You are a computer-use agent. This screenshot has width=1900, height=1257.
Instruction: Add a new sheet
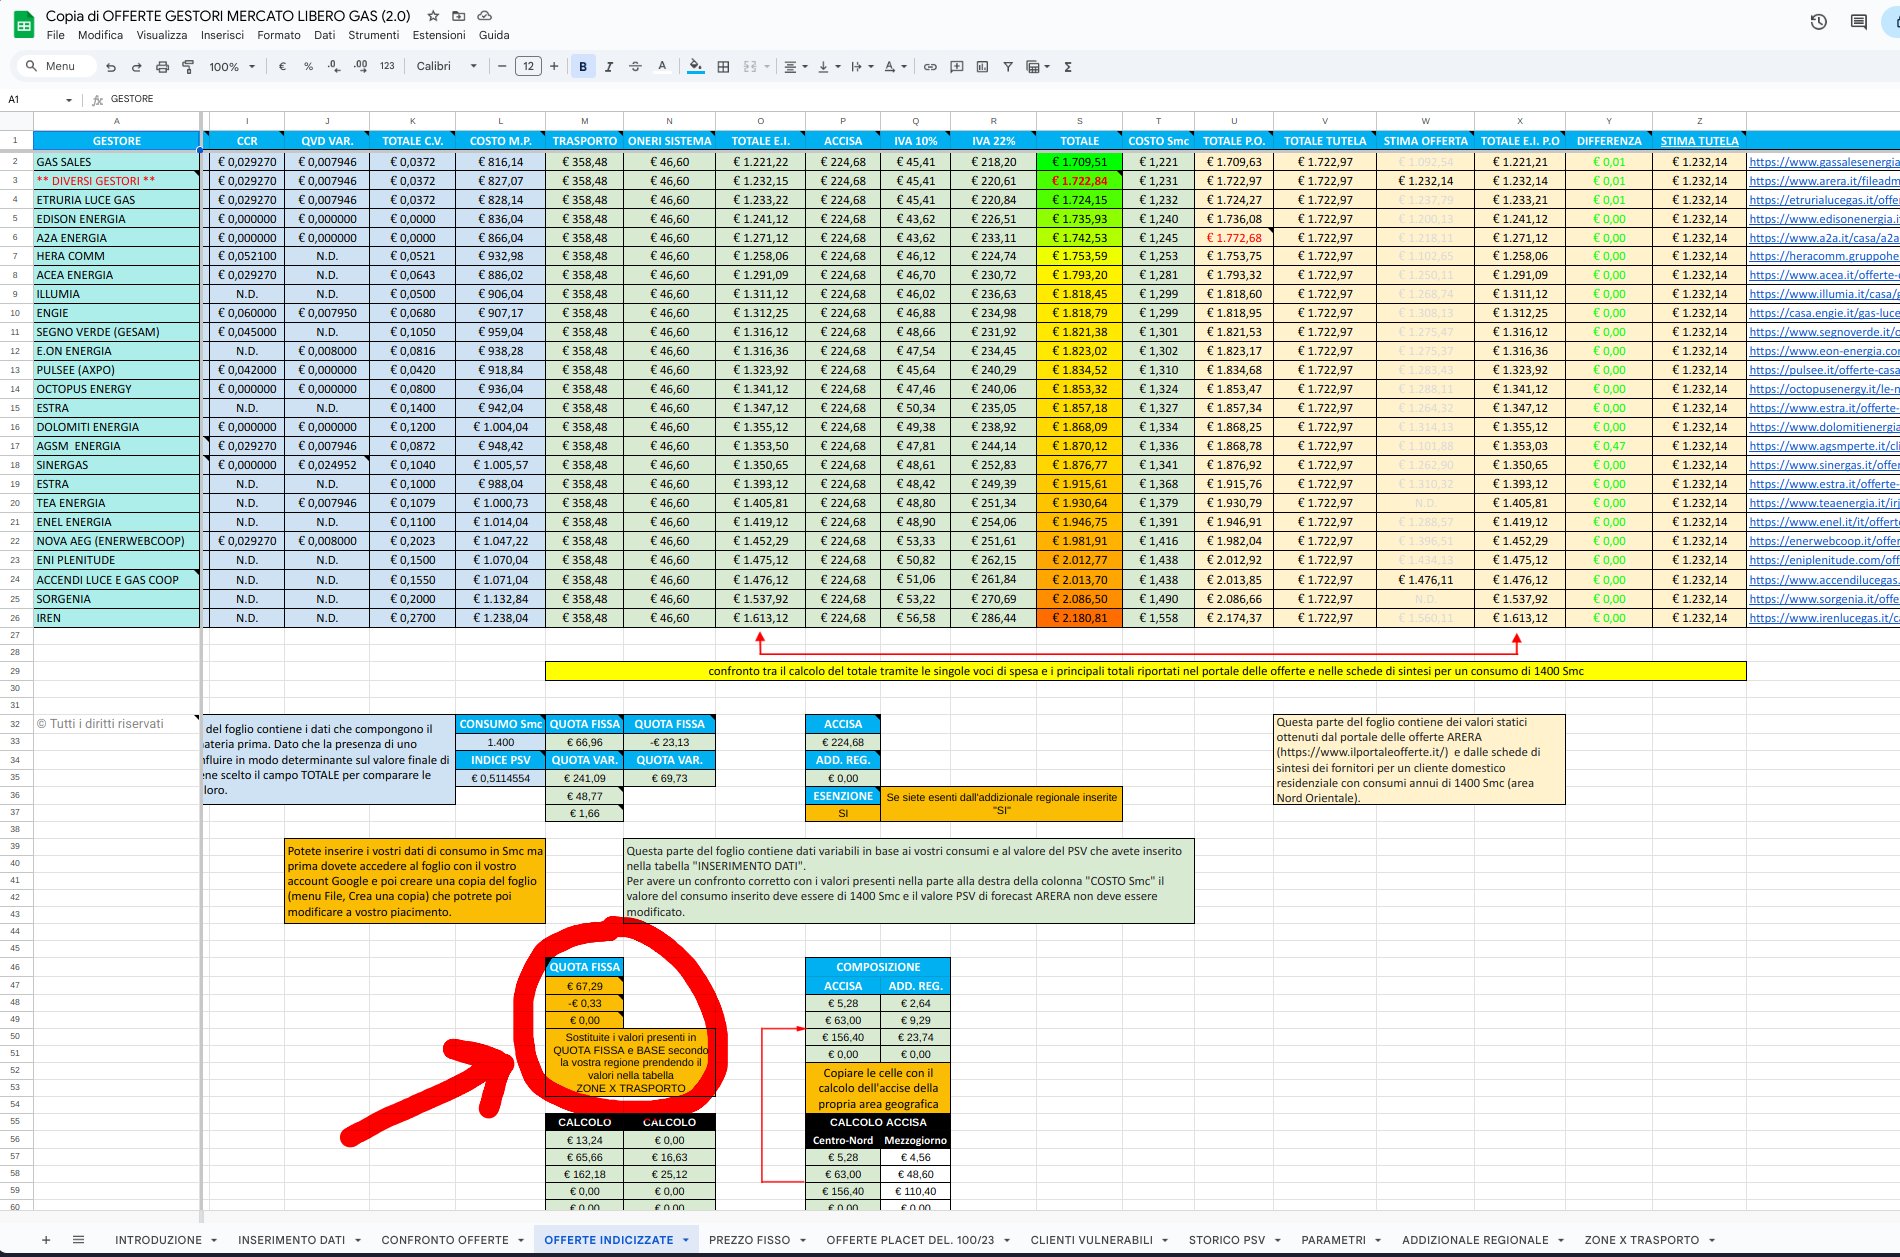pyautogui.click(x=46, y=1240)
